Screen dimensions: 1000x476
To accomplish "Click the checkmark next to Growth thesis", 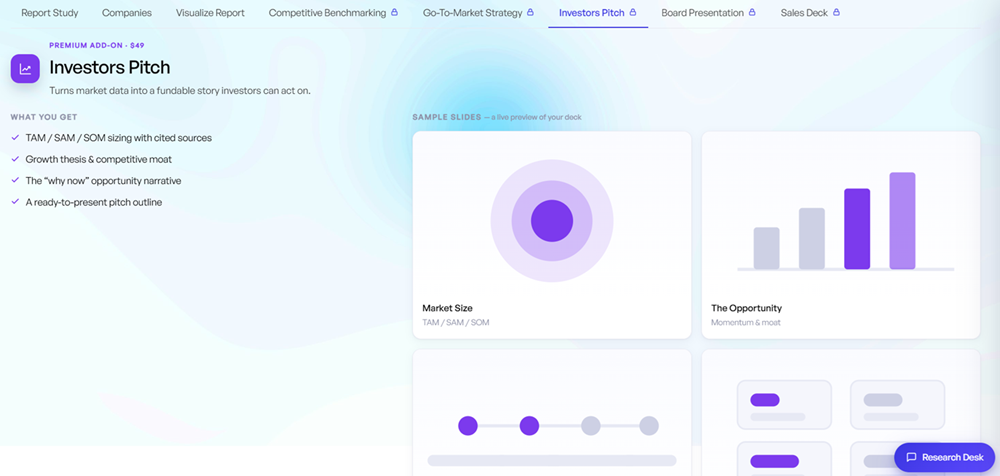I will (15, 160).
